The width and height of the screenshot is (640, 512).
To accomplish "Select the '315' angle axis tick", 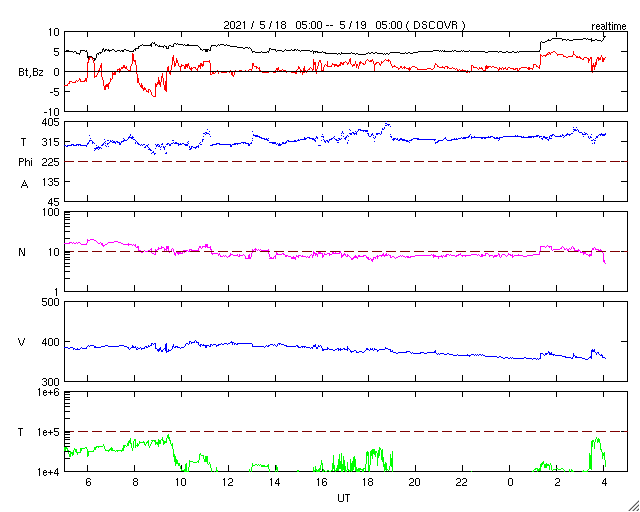I will [51, 142].
